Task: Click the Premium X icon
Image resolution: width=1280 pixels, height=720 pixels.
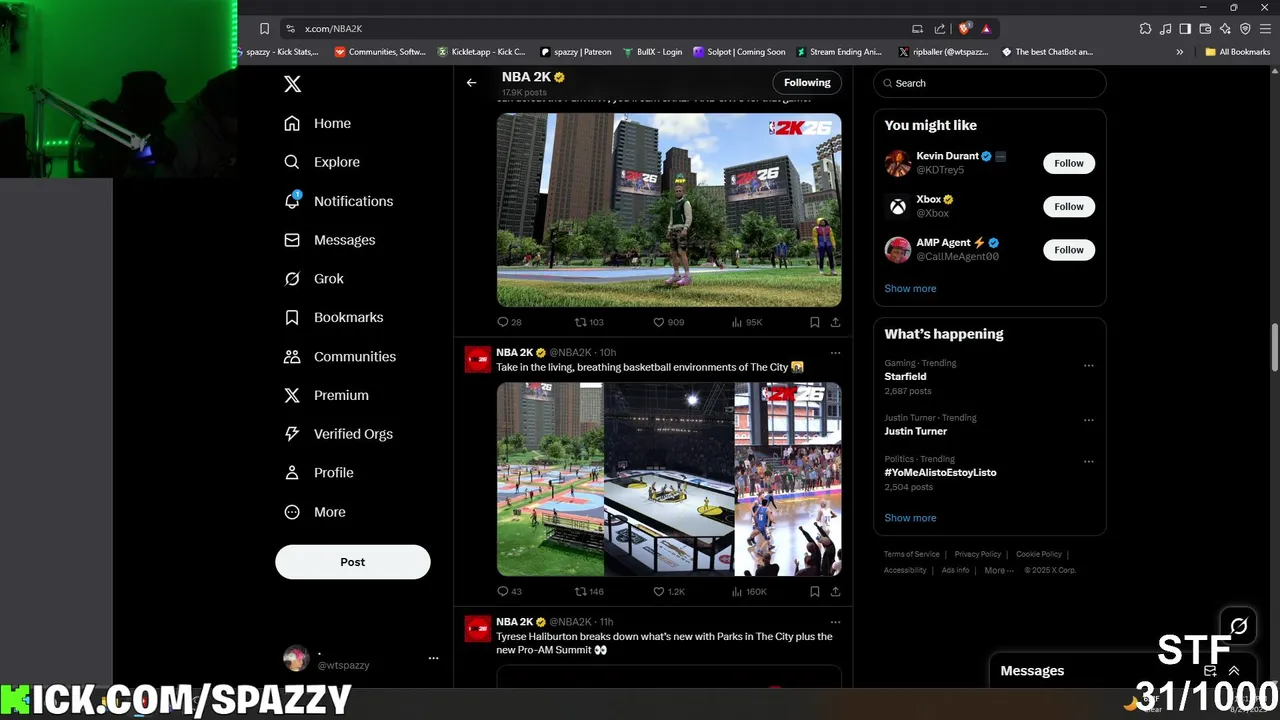Action: [x=292, y=395]
